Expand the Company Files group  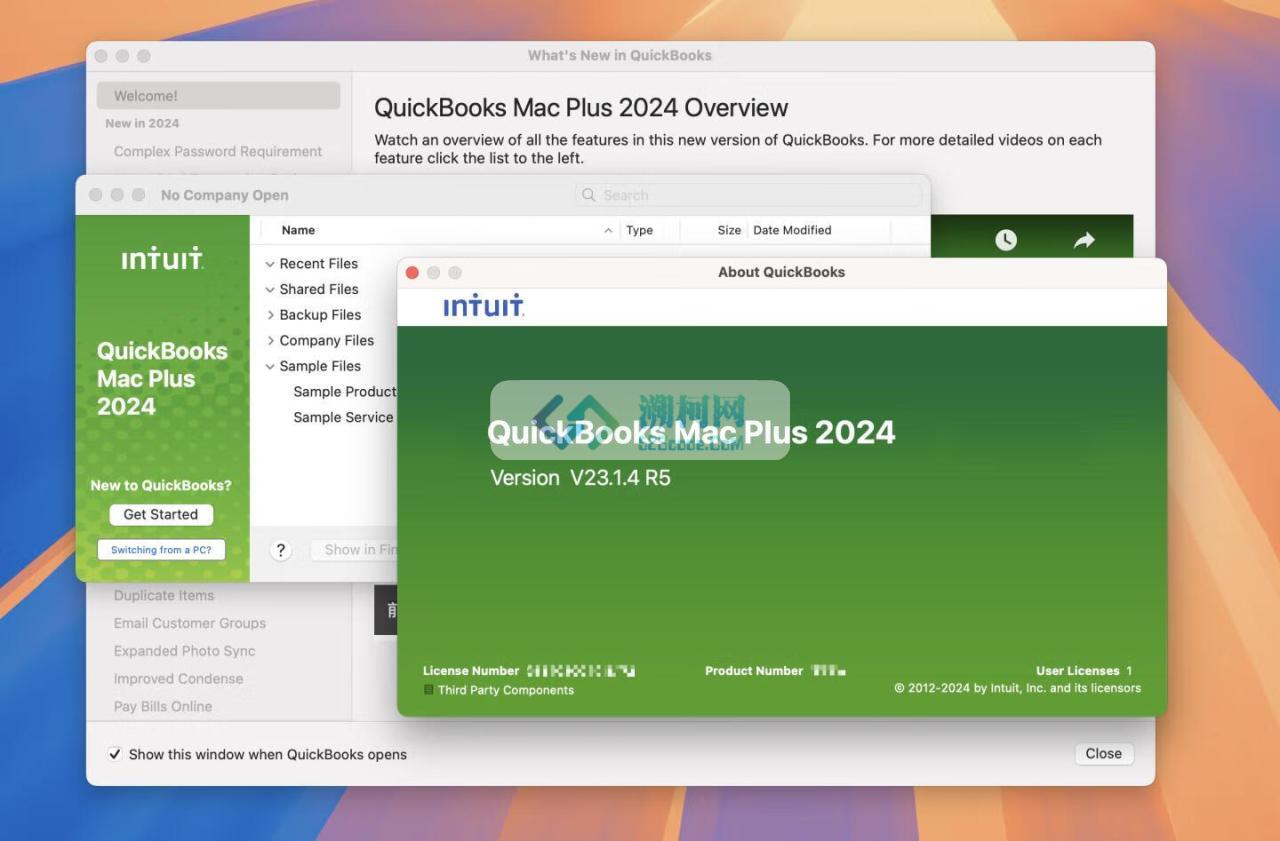click(270, 341)
